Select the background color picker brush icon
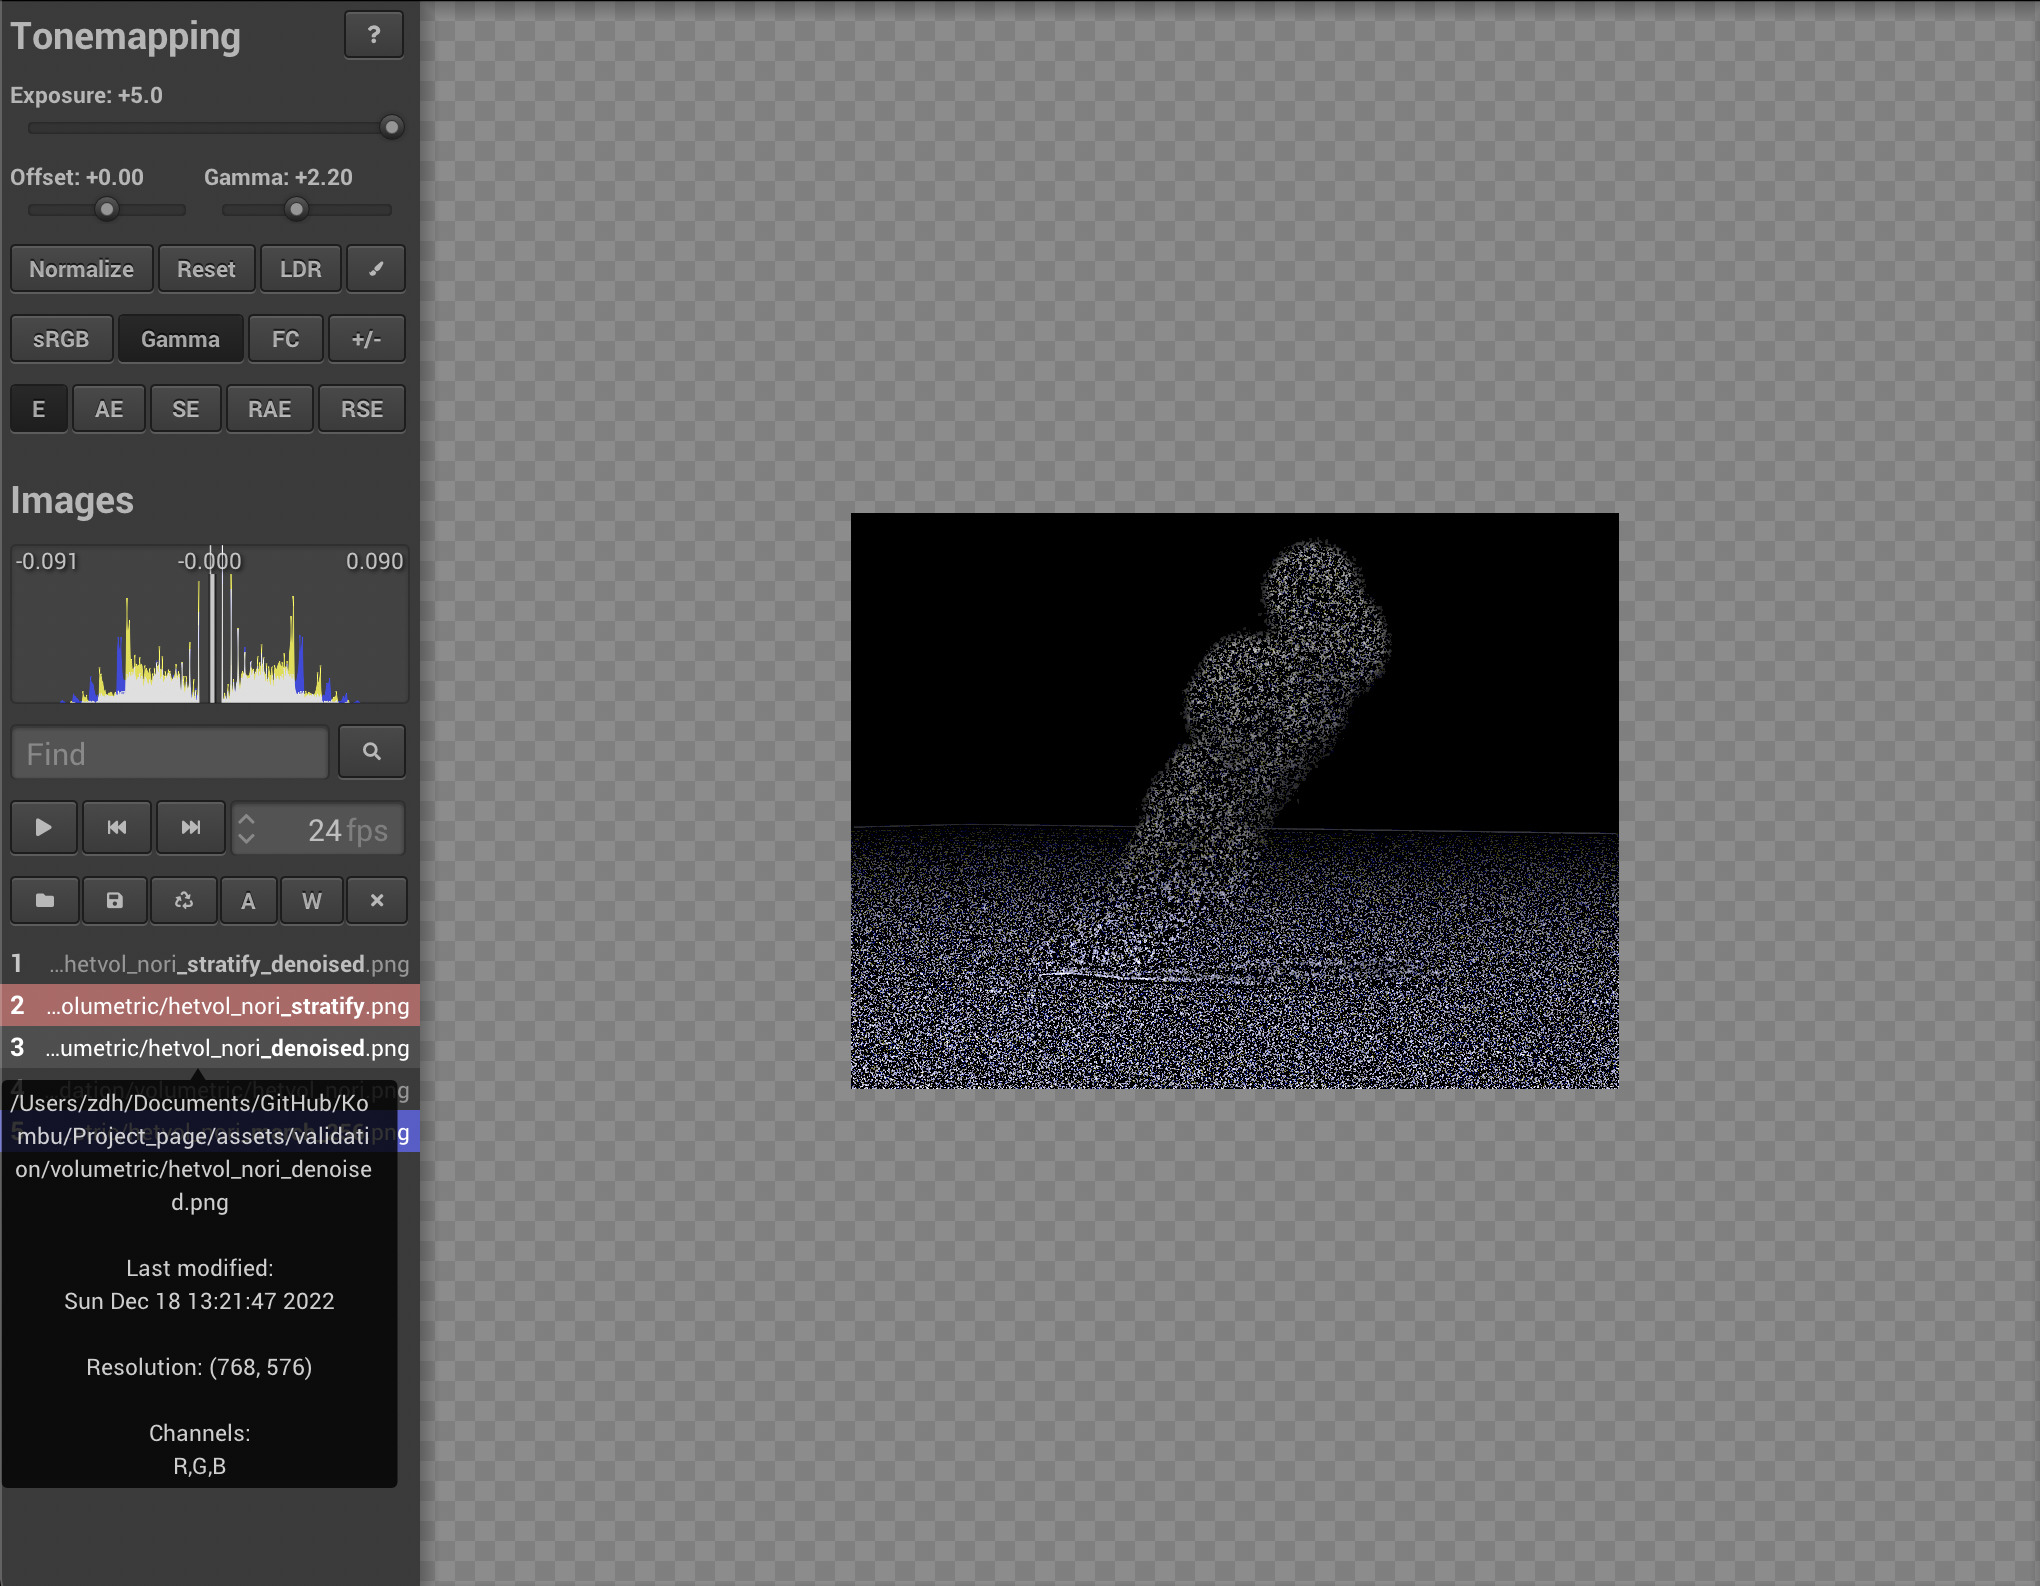 coord(376,269)
